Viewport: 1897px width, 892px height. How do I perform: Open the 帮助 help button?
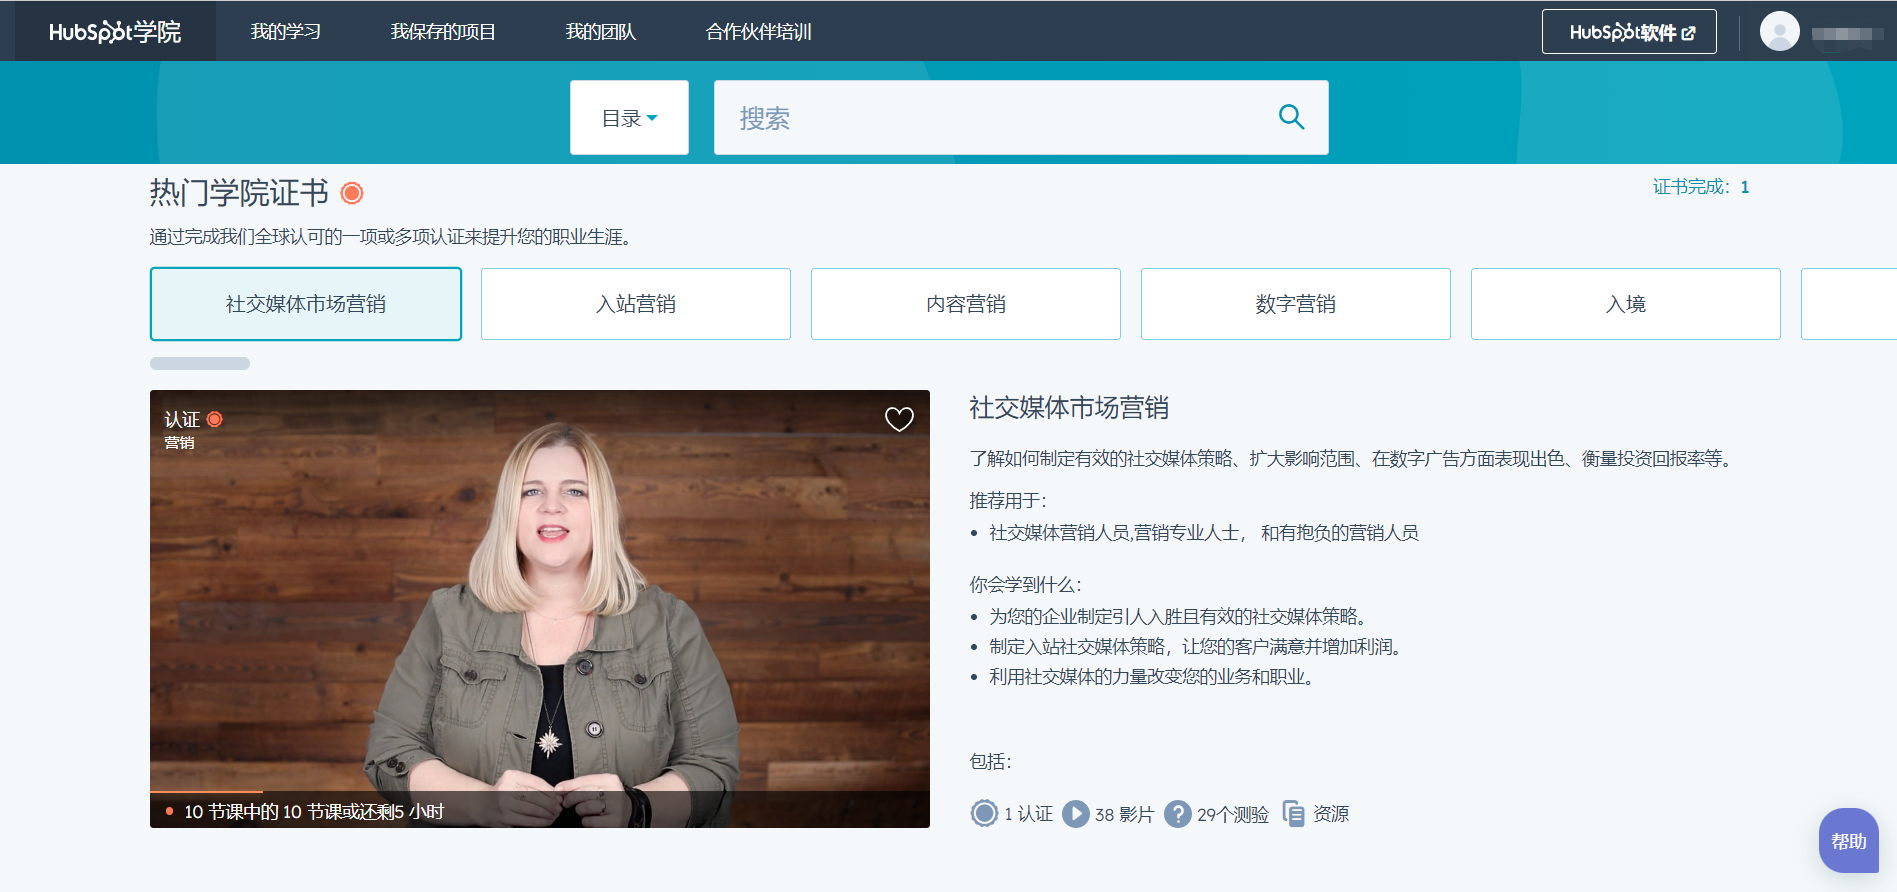click(x=1848, y=841)
